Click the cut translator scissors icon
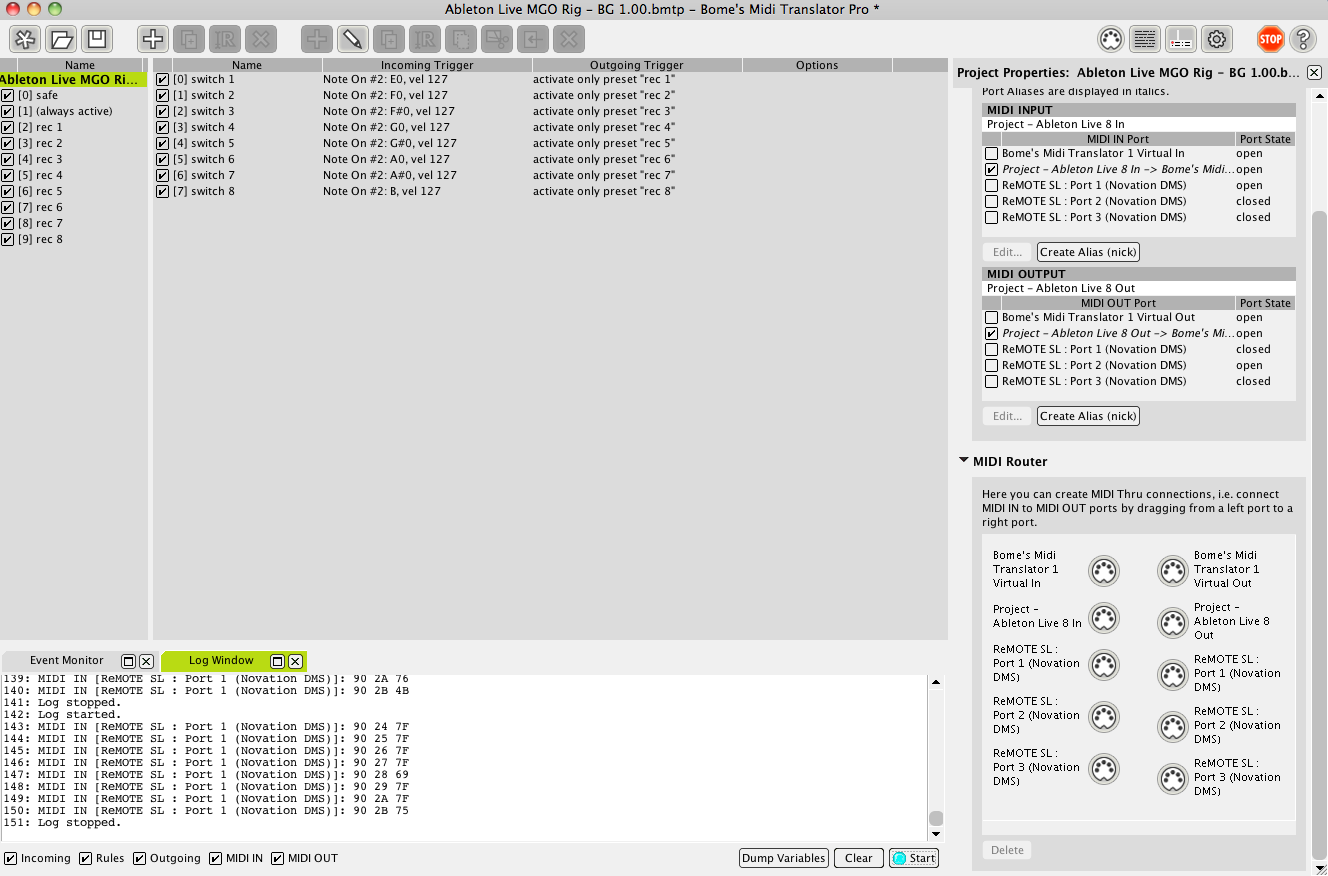This screenshot has width=1328, height=876. (x=497, y=39)
